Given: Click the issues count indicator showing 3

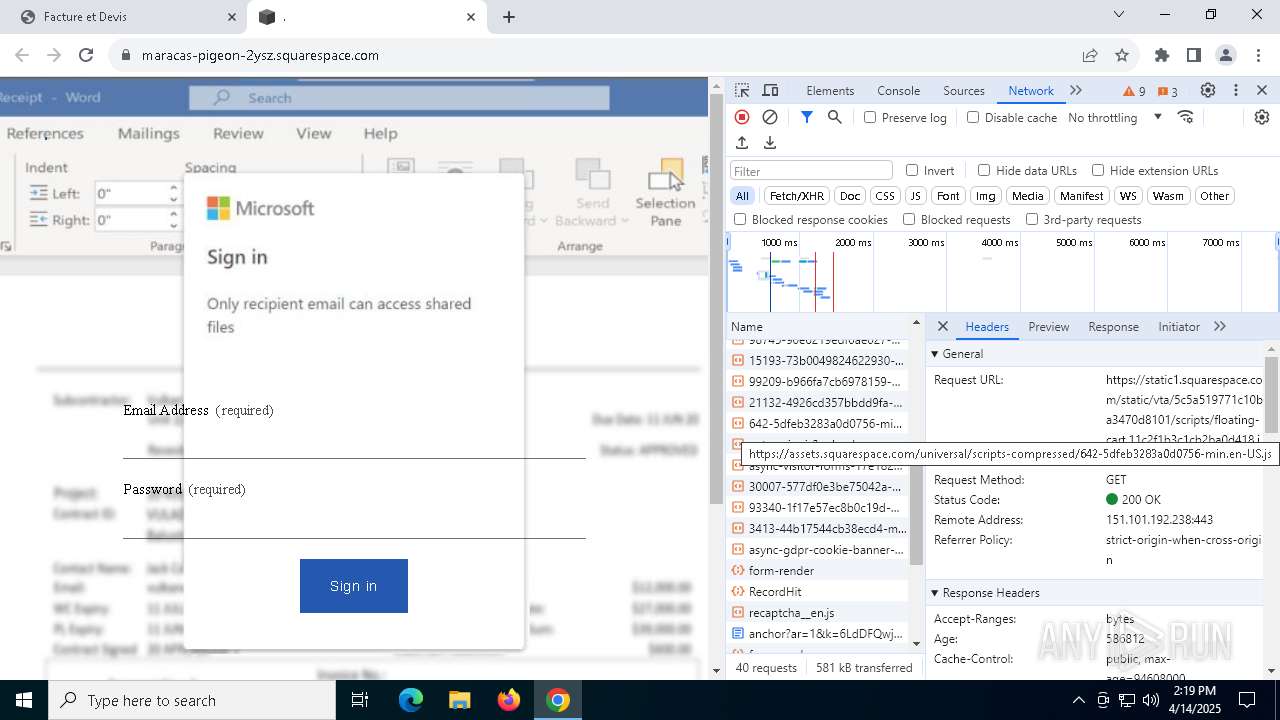Looking at the screenshot, I should click(x=1167, y=91).
